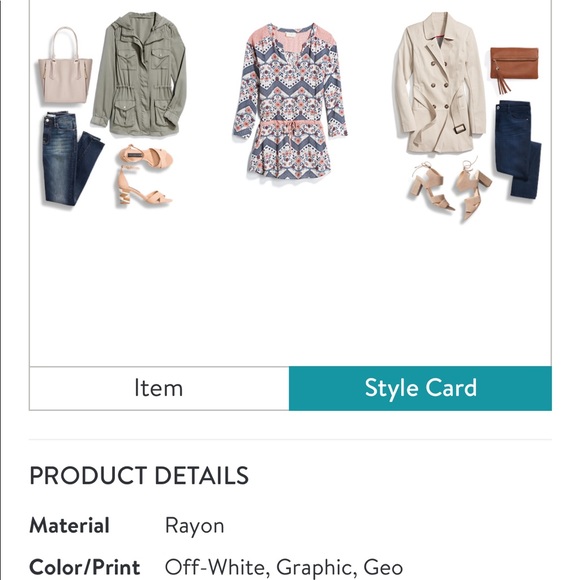
Task: Click the Rayon material value
Action: pos(195,526)
